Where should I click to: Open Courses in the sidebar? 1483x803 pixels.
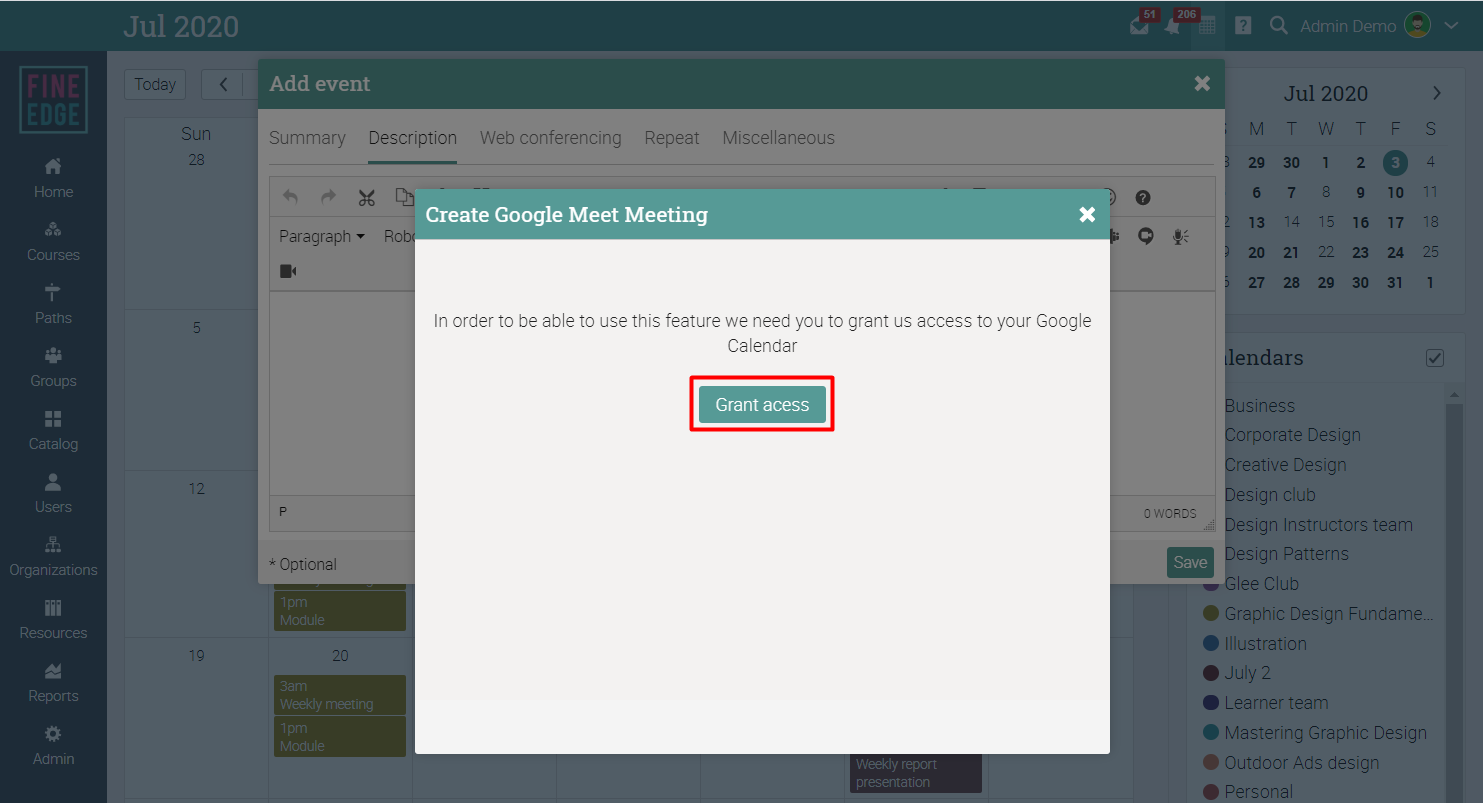[53, 241]
